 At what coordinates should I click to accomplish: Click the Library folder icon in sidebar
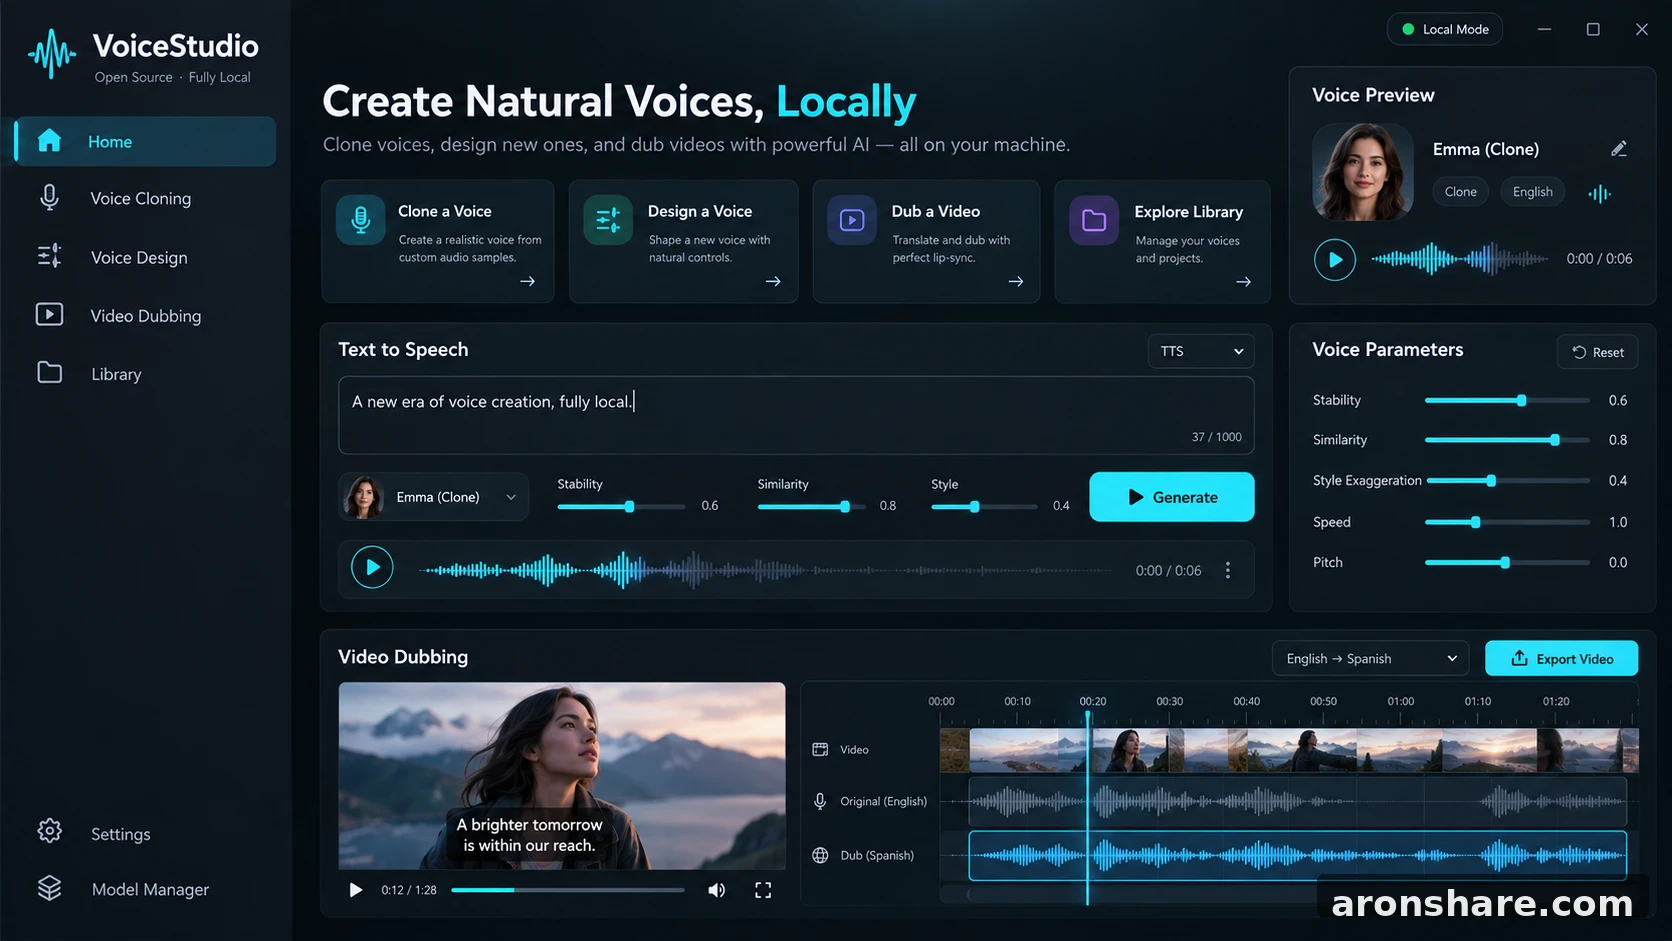pos(49,373)
